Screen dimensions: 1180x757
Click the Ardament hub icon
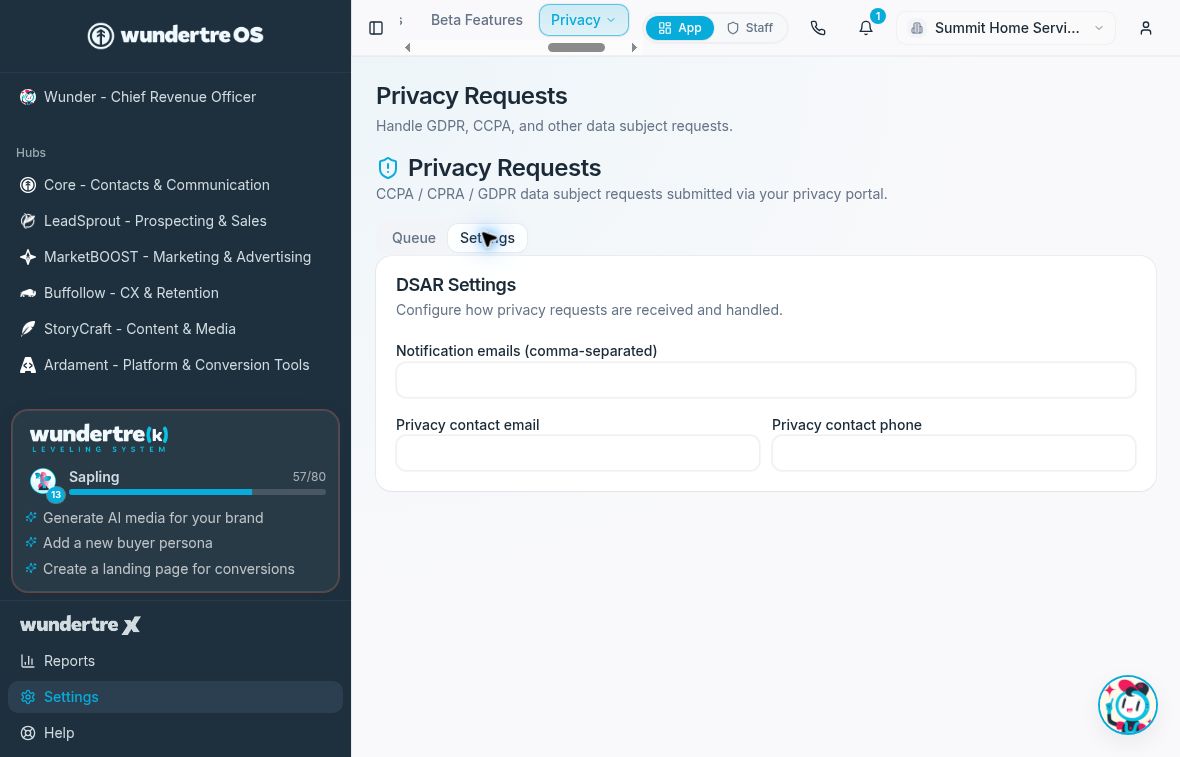(x=28, y=365)
